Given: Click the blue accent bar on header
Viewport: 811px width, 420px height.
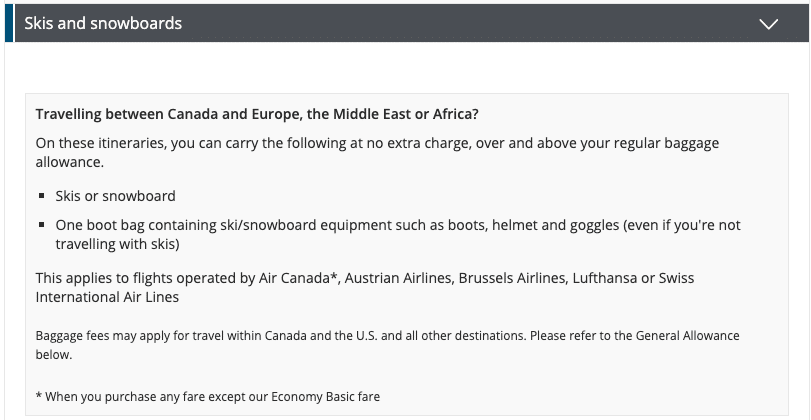Looking at the screenshot, I should tap(8, 23).
